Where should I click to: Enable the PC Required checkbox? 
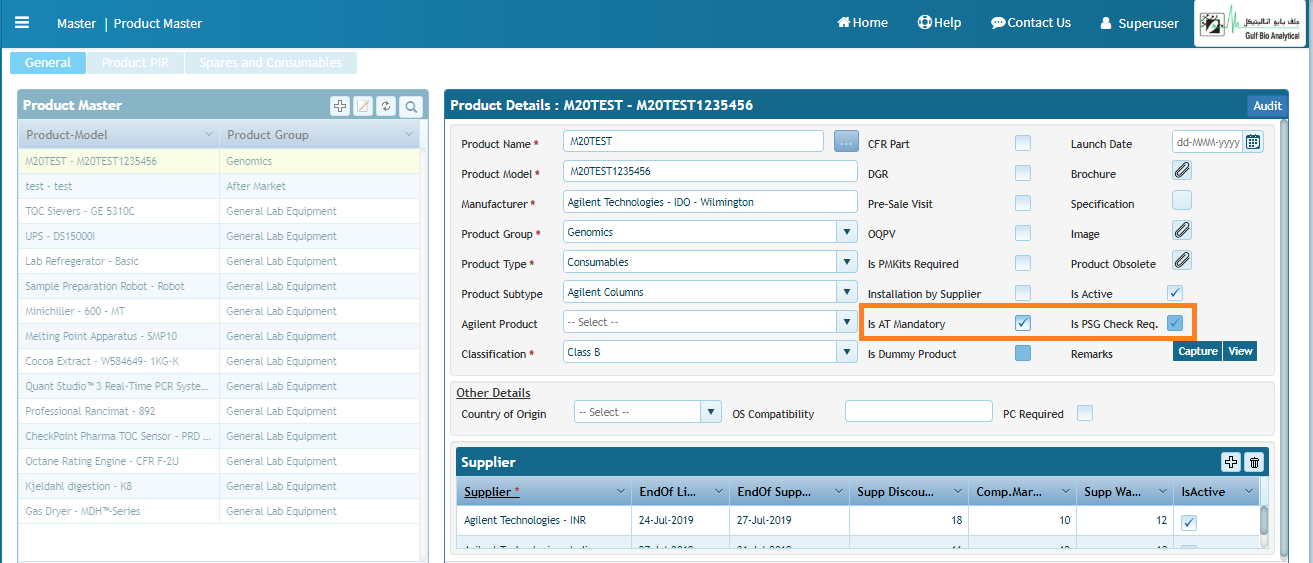(x=1085, y=413)
